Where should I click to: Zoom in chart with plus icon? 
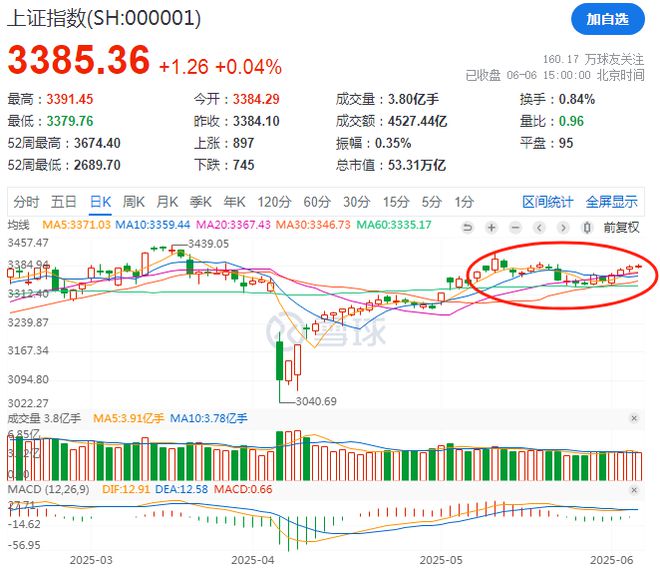[x=491, y=228]
